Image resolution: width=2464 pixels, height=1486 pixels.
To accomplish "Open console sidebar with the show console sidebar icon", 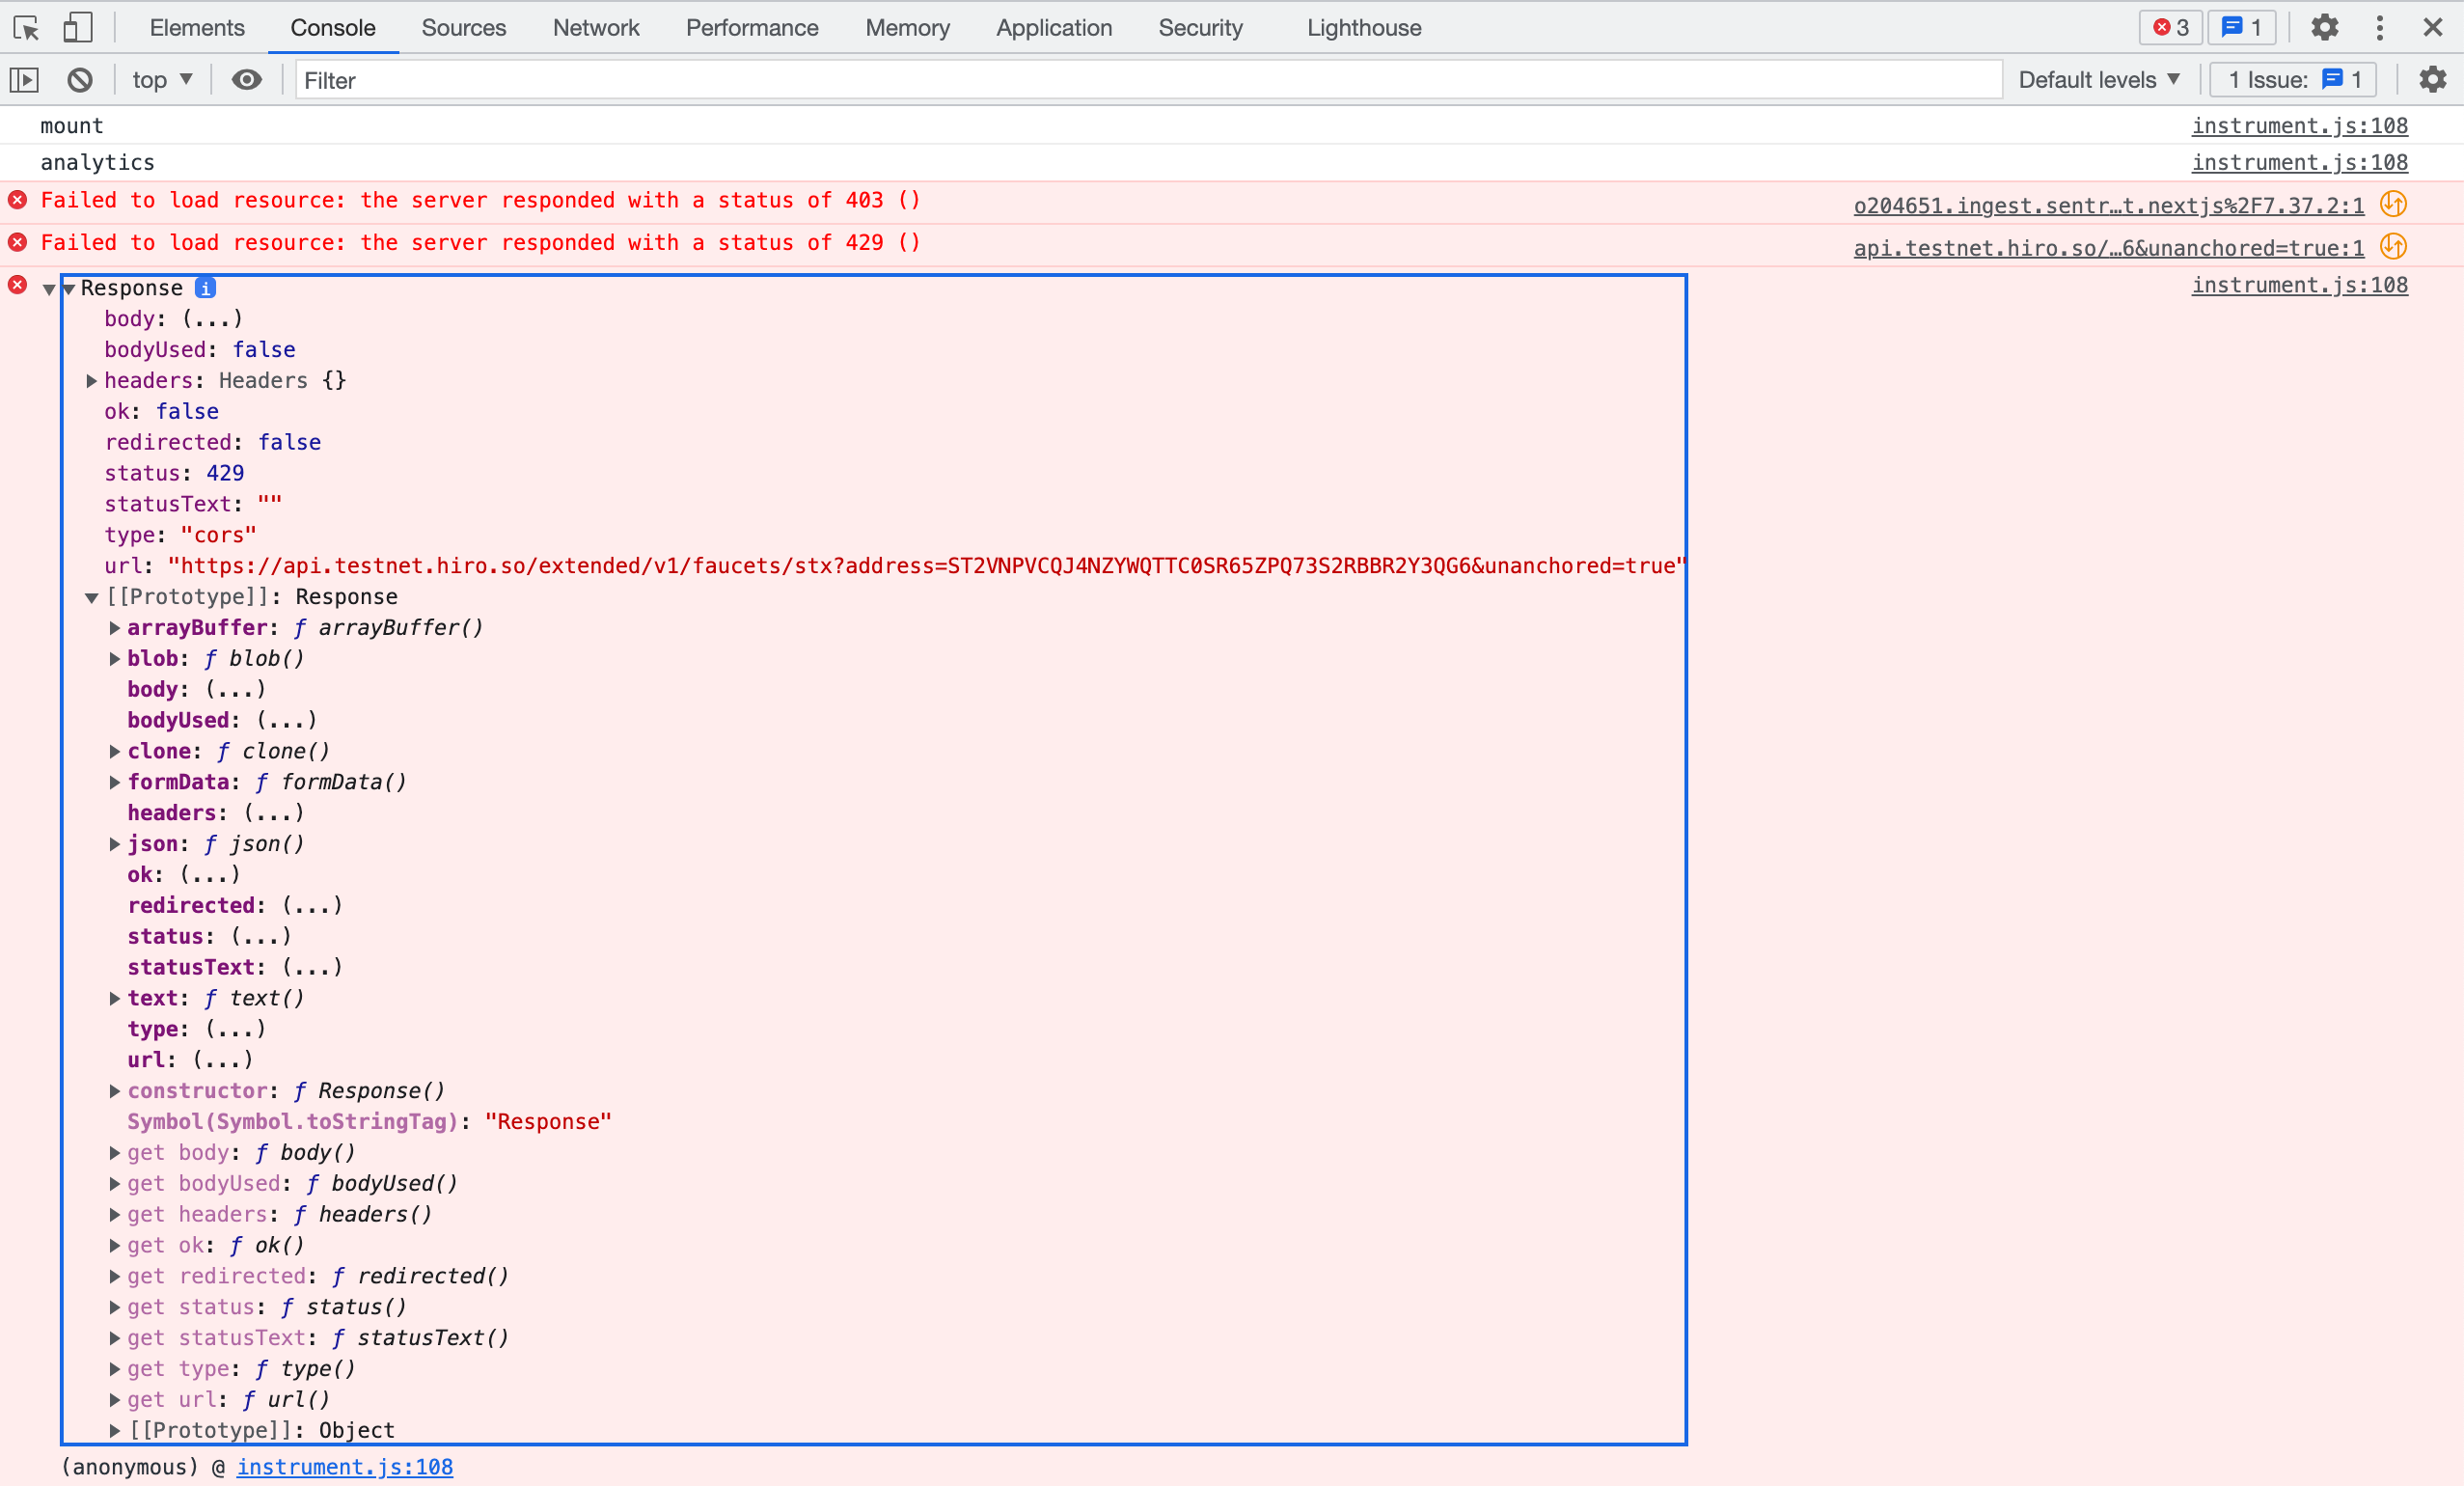I will 24,80.
